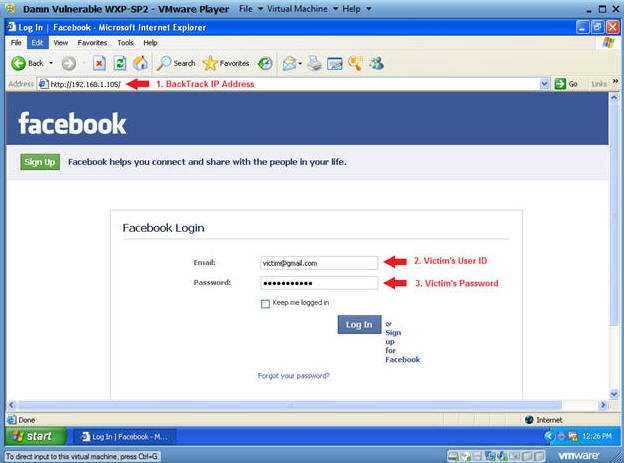Viewport: 624px width, 463px height.
Task: Click the taskbar clock 12:26 PM
Action: pyautogui.click(x=597, y=436)
